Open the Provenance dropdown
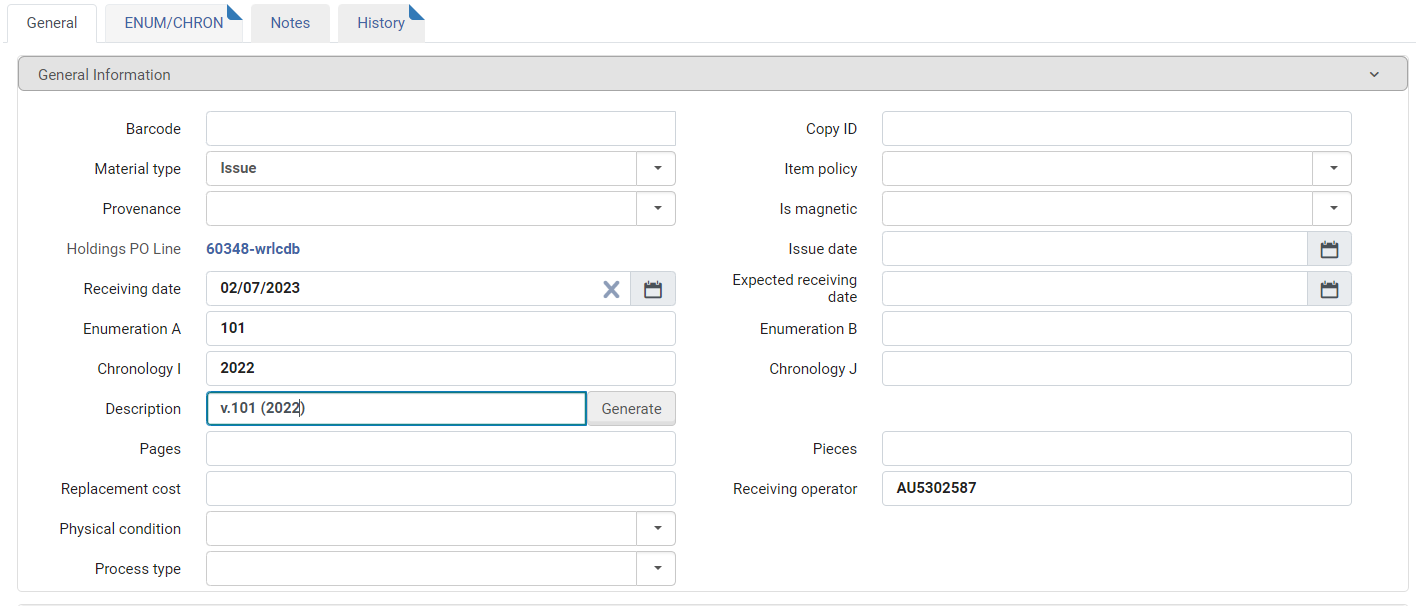 click(x=657, y=209)
